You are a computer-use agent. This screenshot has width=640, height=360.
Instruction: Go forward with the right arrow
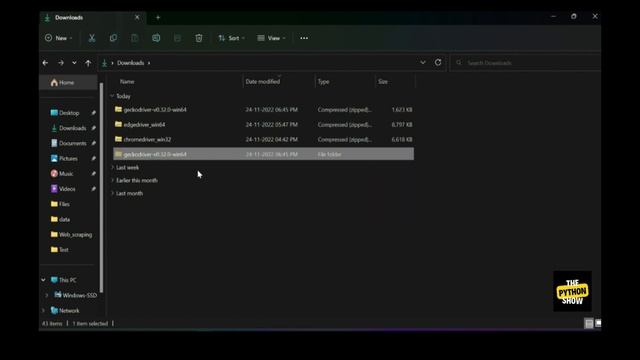click(x=61, y=63)
